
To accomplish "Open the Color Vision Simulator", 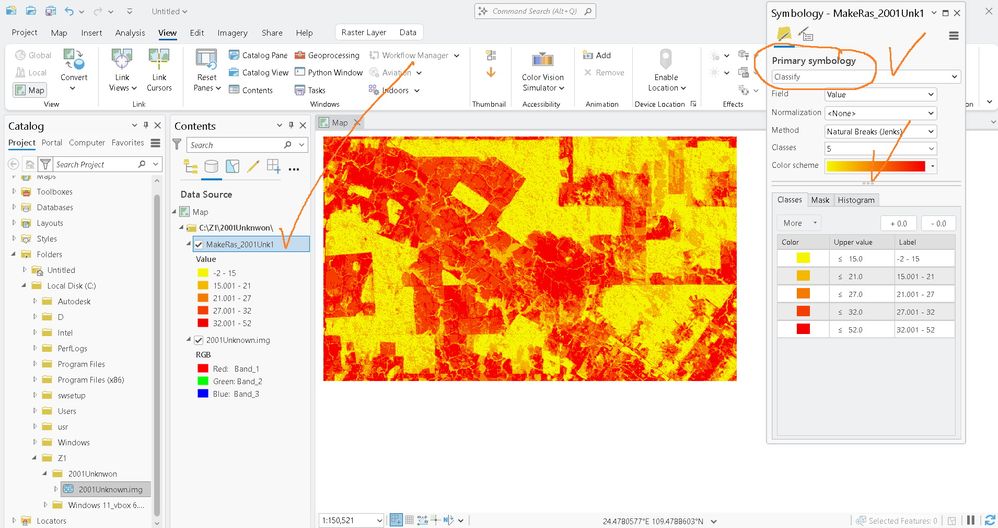I will point(543,70).
